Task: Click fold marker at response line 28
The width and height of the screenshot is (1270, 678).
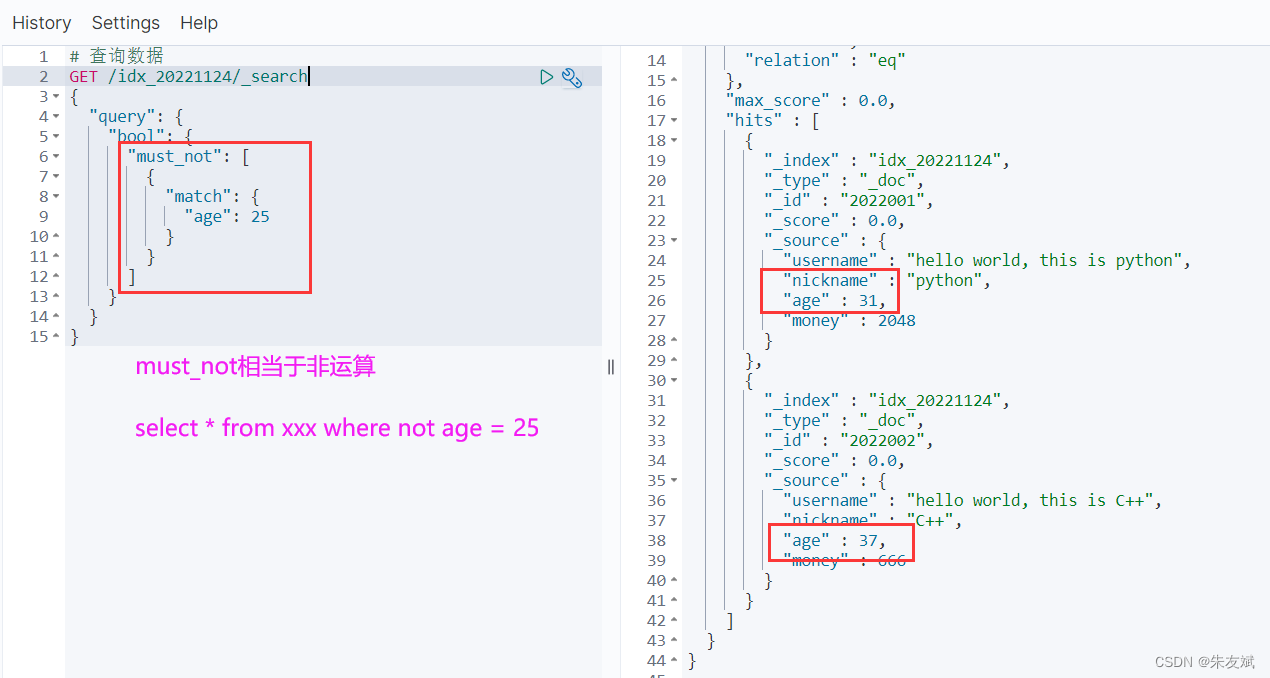Action: pos(674,341)
